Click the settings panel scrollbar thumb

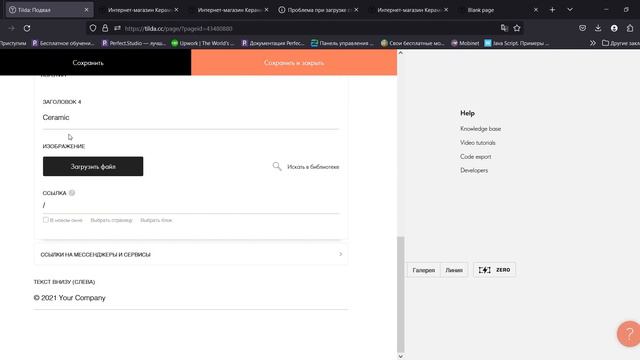(x=400, y=294)
